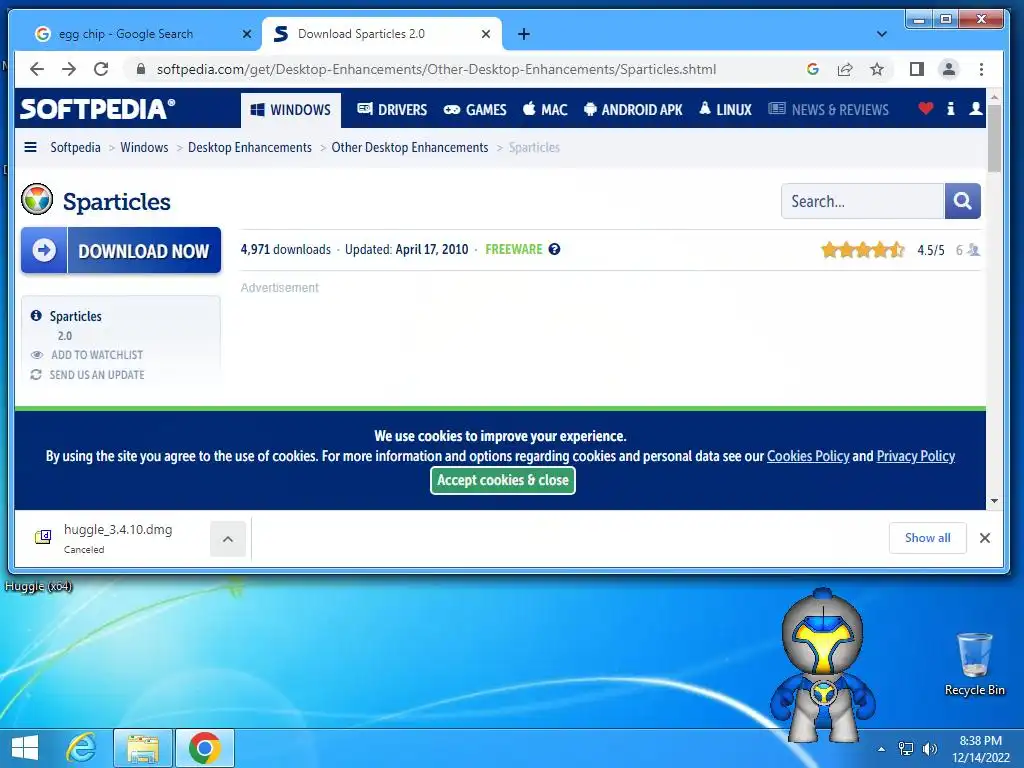Click the magnifier search button
This screenshot has width=1024, height=768.
pos(963,201)
